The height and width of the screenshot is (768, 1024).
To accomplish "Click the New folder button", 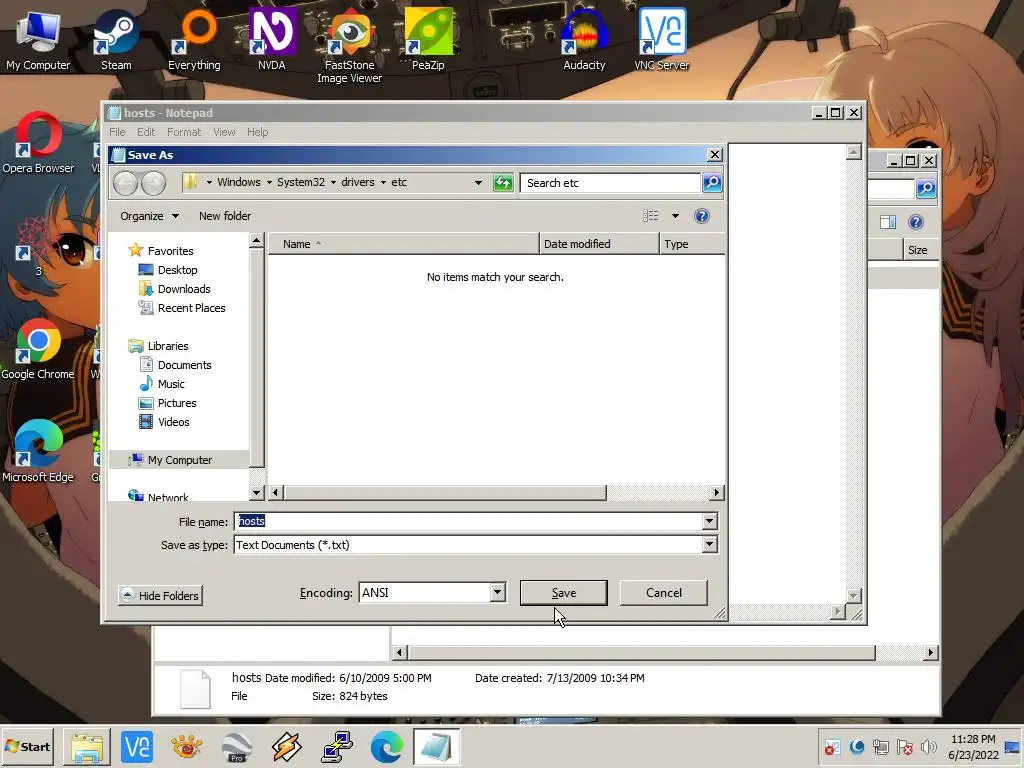I will tap(225, 216).
